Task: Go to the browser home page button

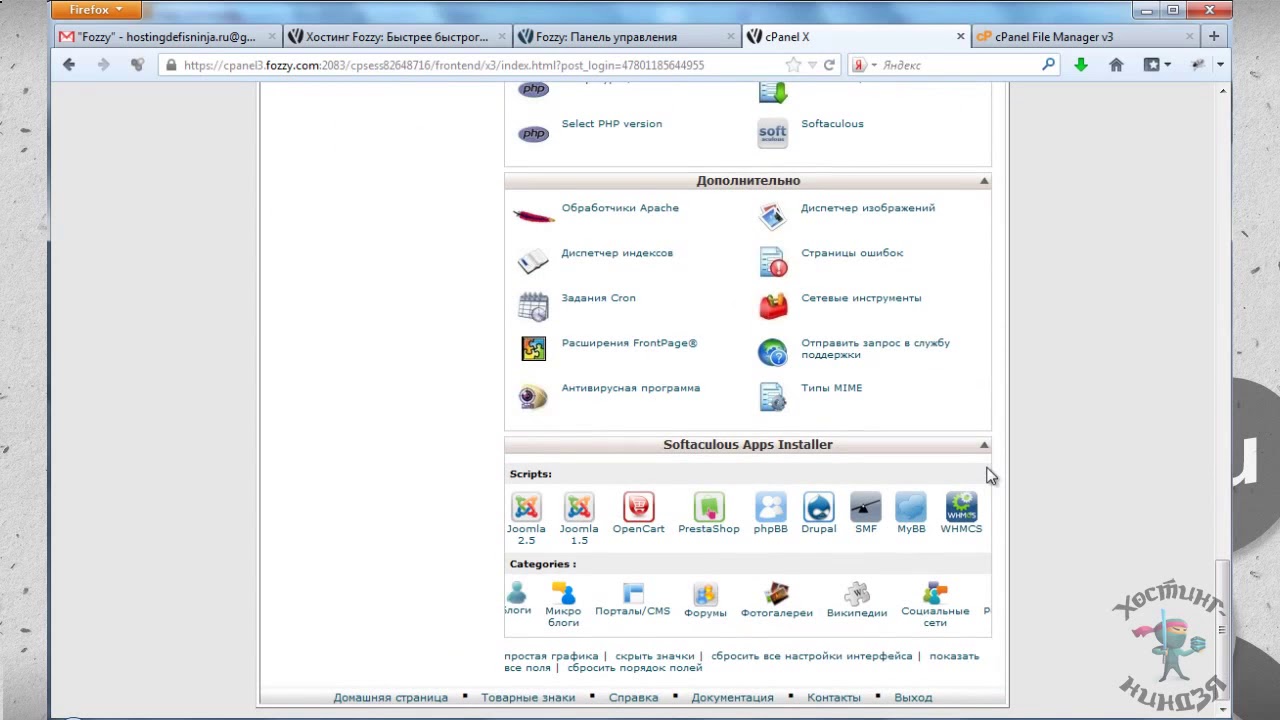Action: [x=1116, y=65]
